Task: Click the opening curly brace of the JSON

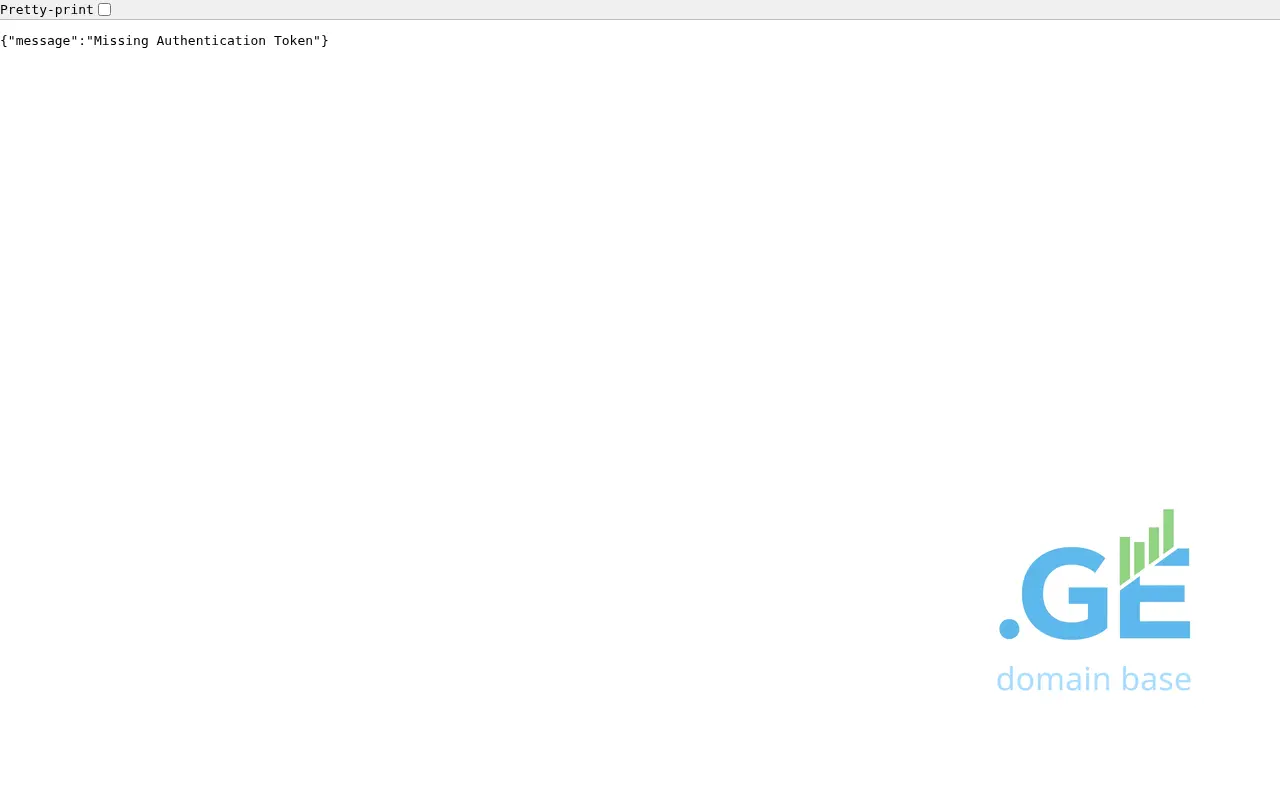Action: click(4, 41)
